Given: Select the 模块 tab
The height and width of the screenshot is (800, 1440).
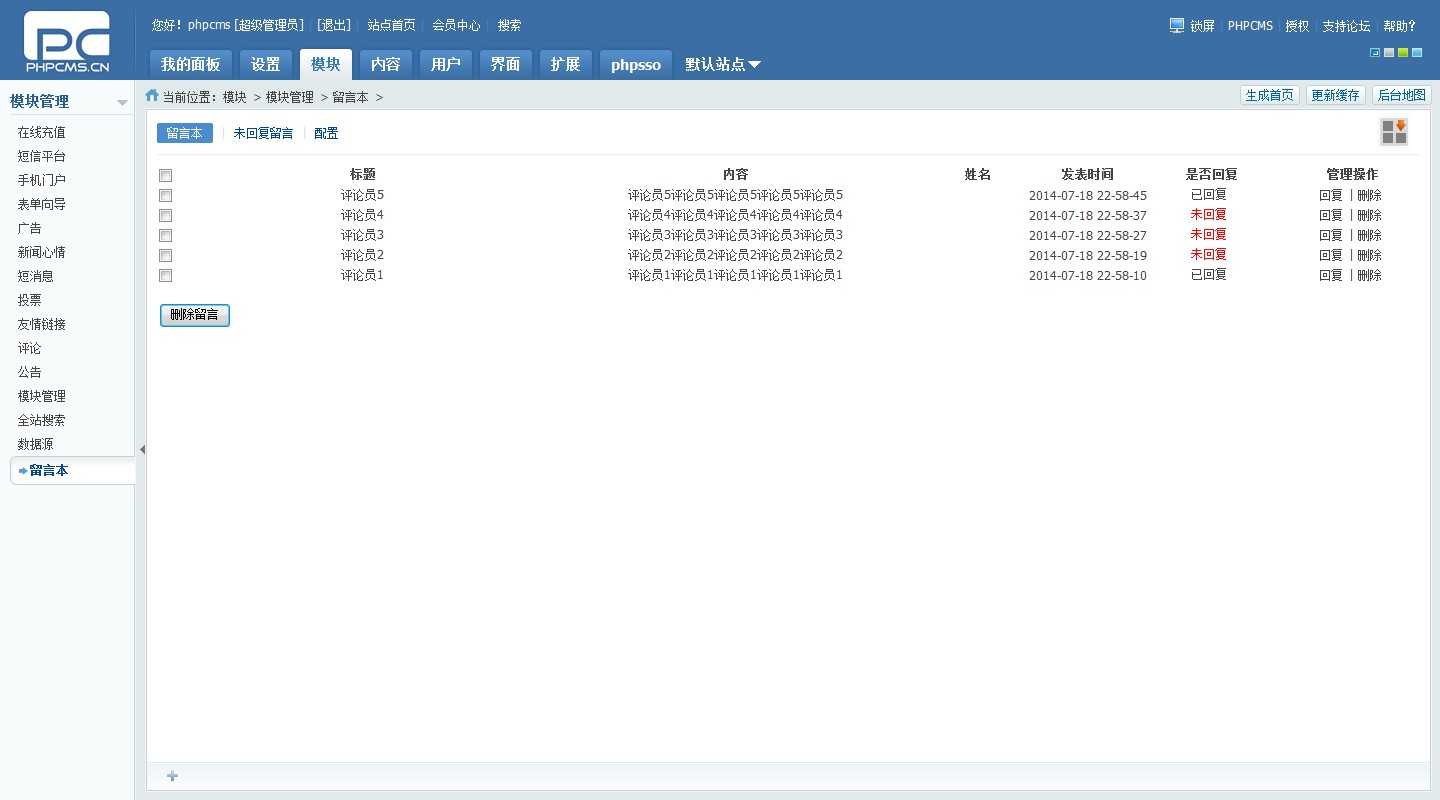Looking at the screenshot, I should pyautogui.click(x=326, y=64).
